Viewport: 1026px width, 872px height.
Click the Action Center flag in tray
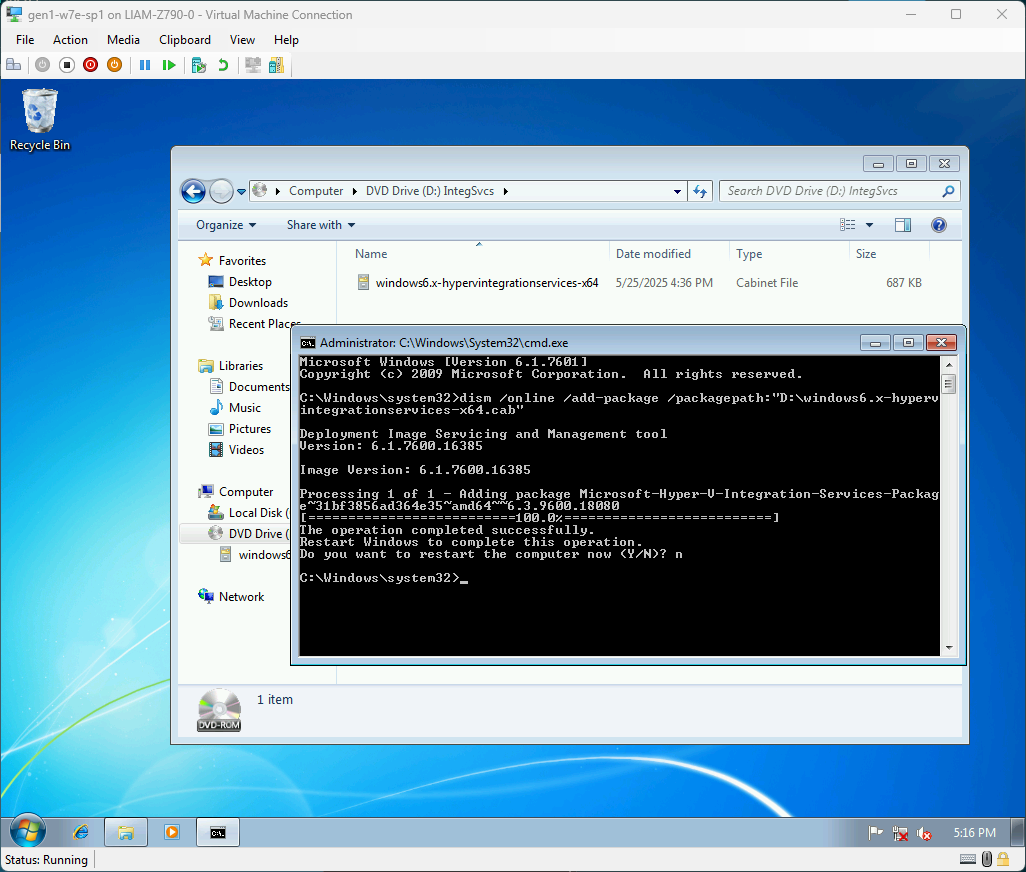pyautogui.click(x=875, y=833)
